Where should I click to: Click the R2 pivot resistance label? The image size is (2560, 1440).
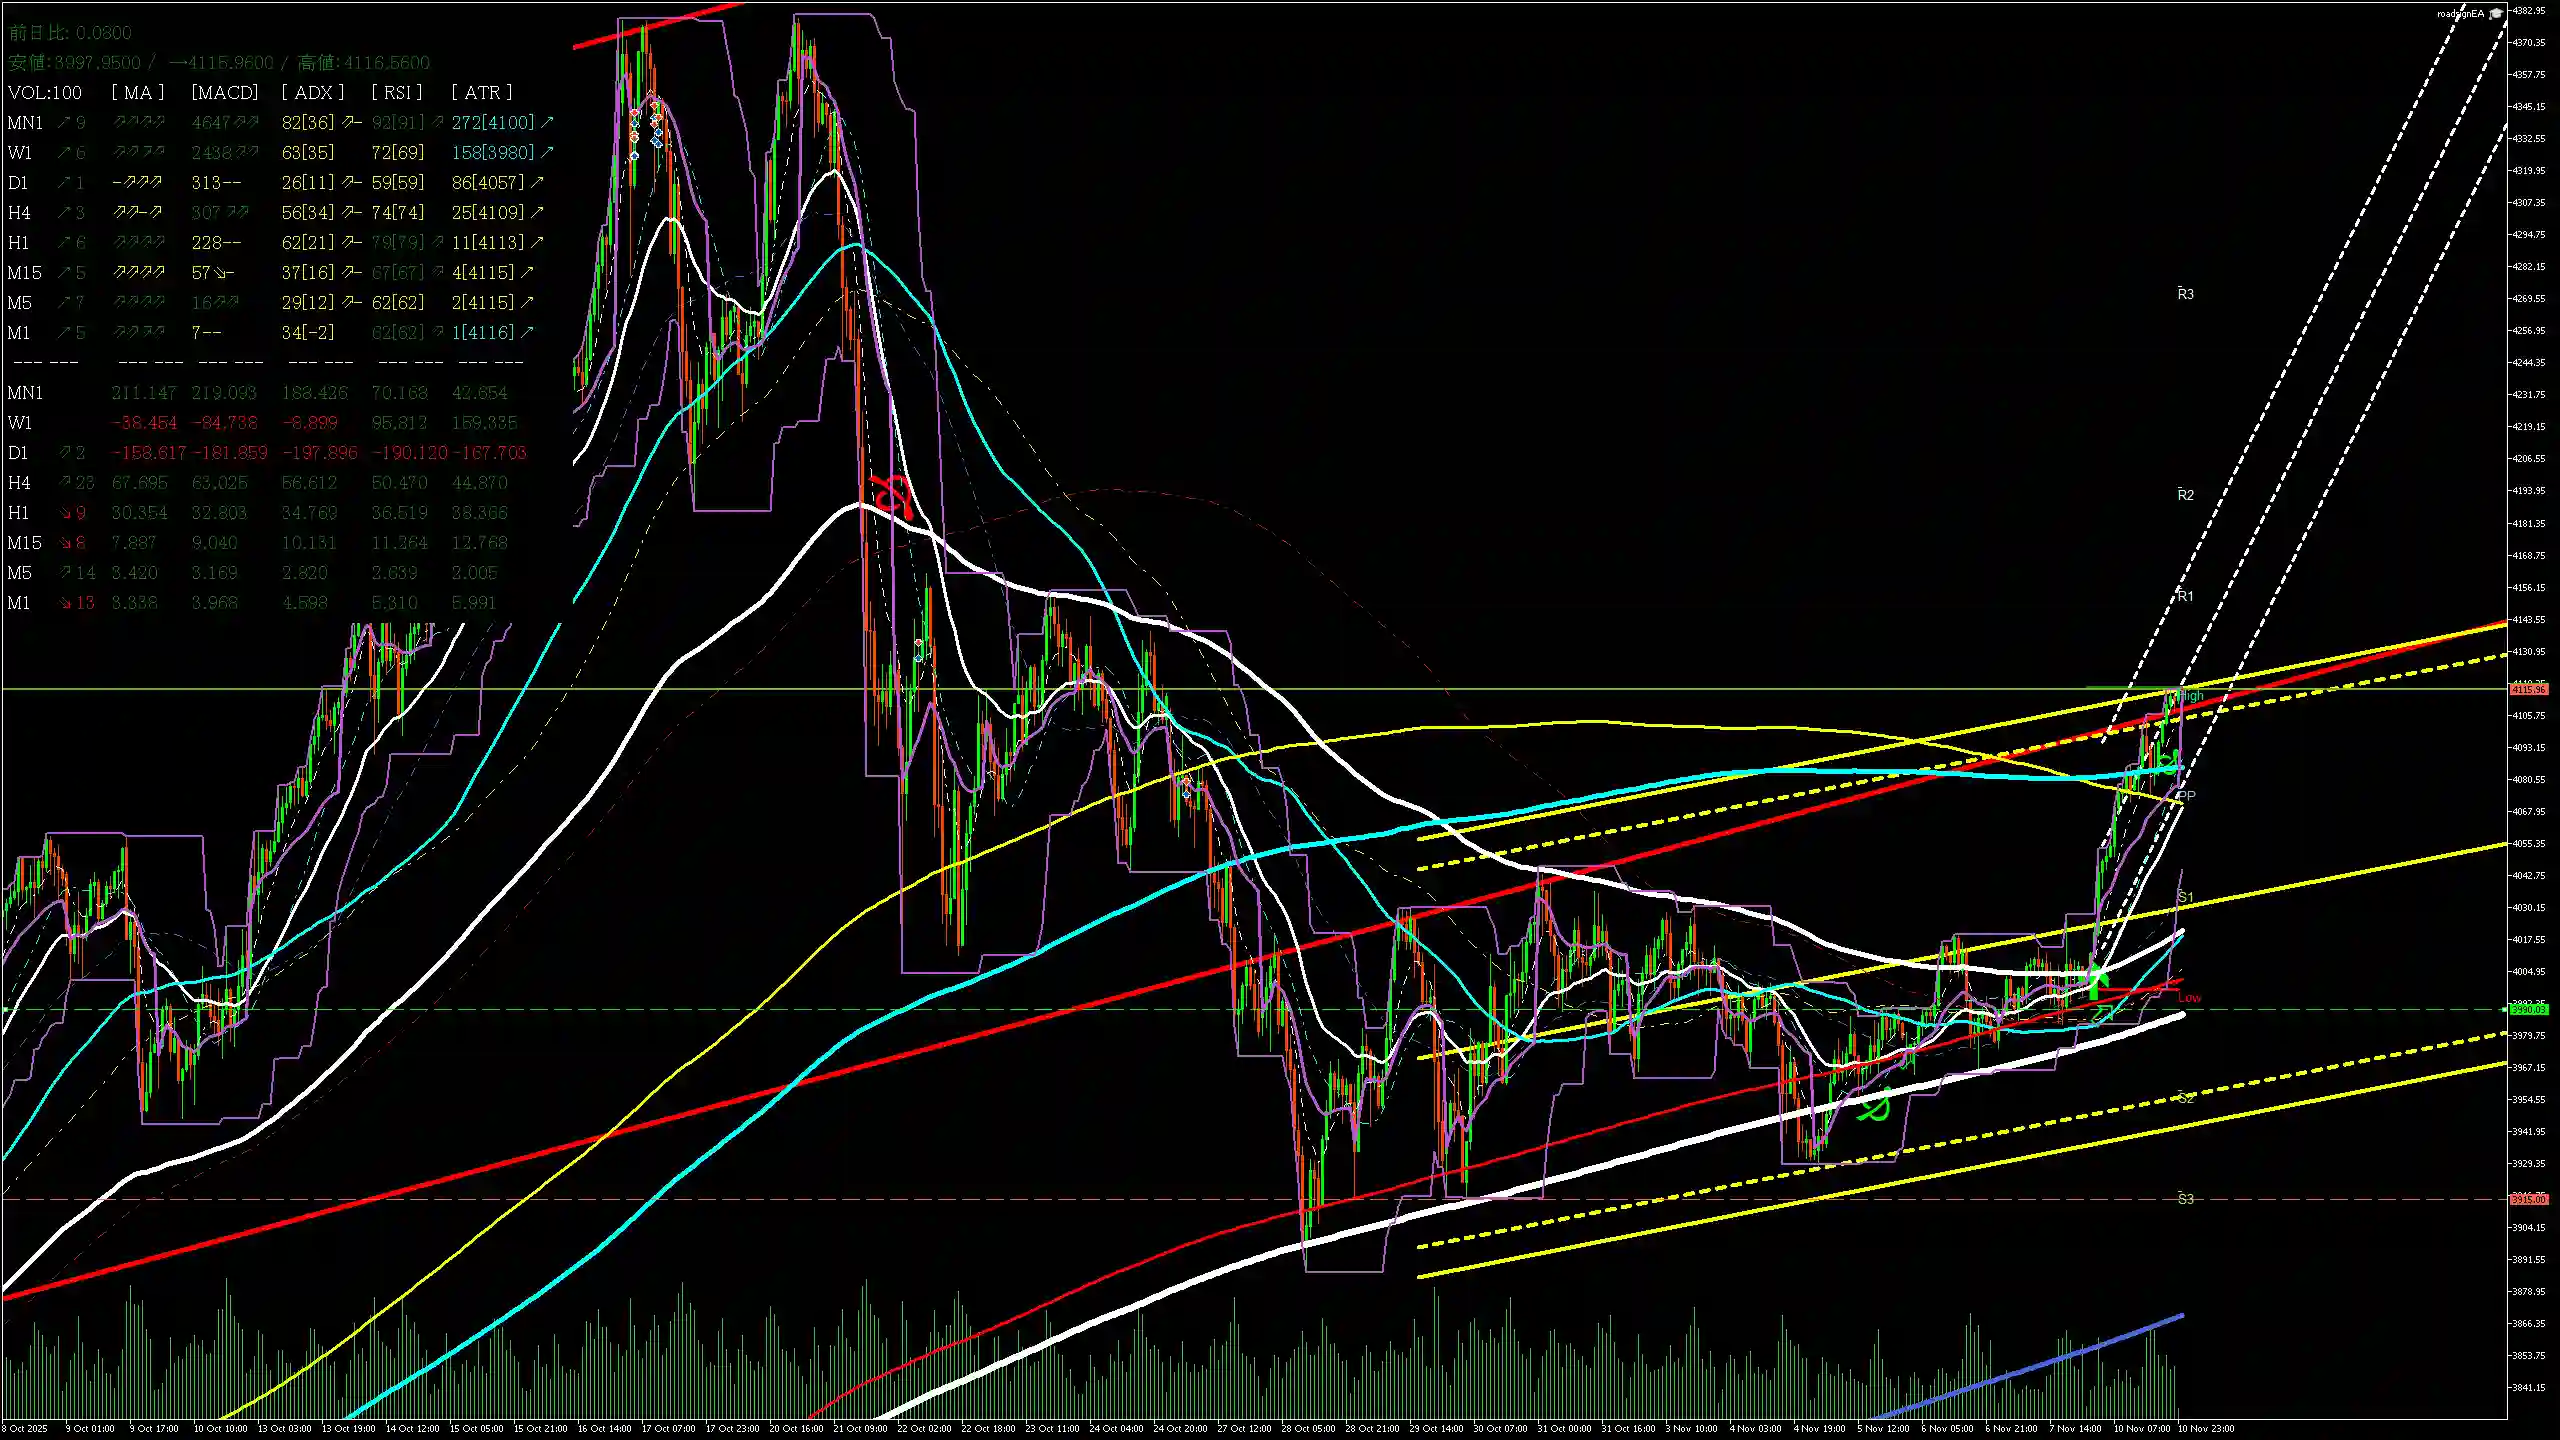tap(2185, 495)
